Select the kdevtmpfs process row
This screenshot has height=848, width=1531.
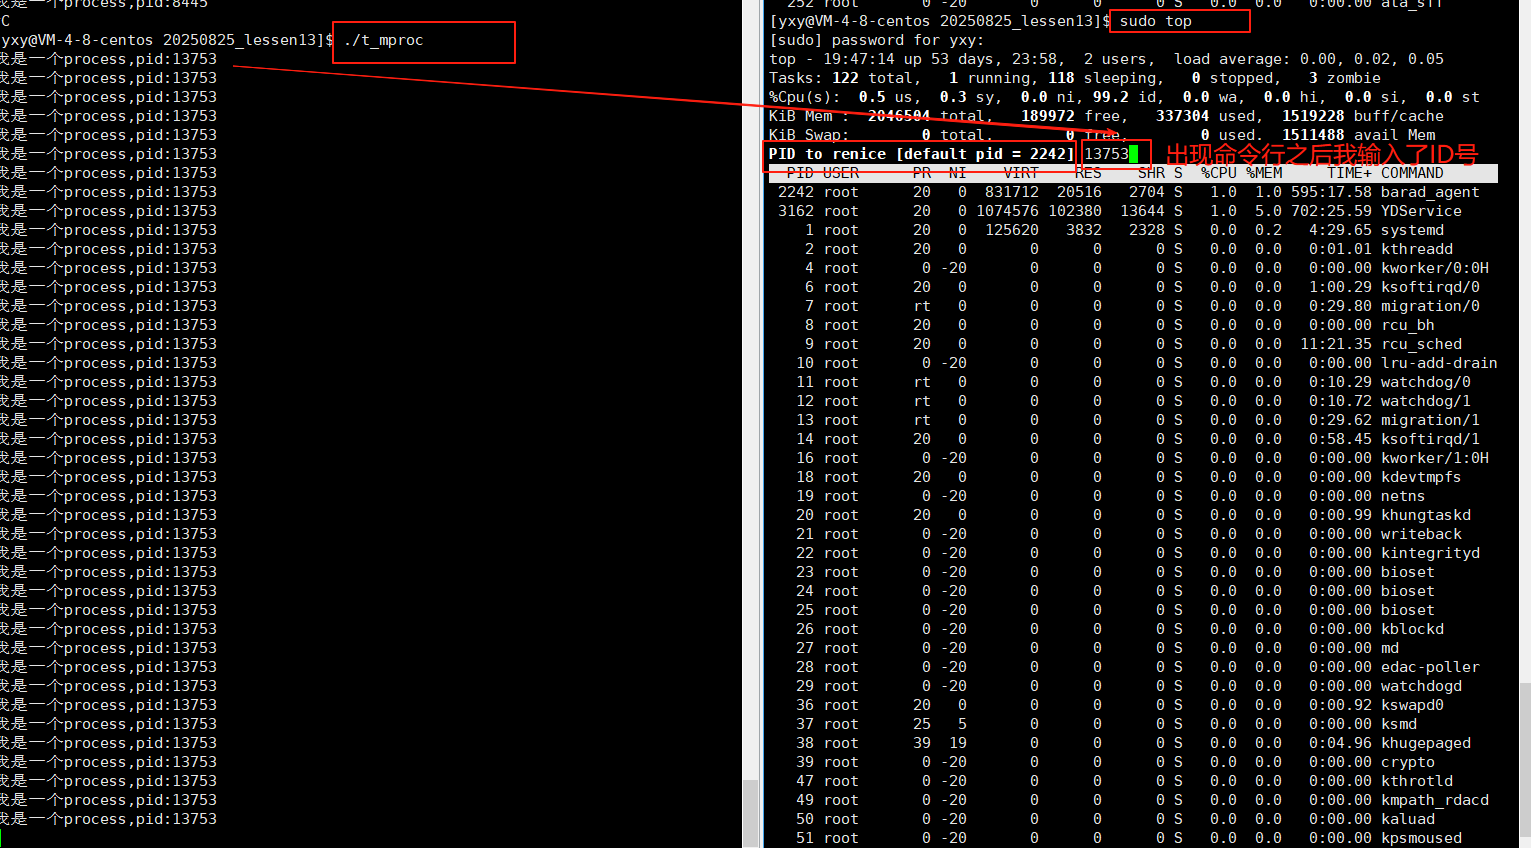pos(1133,477)
